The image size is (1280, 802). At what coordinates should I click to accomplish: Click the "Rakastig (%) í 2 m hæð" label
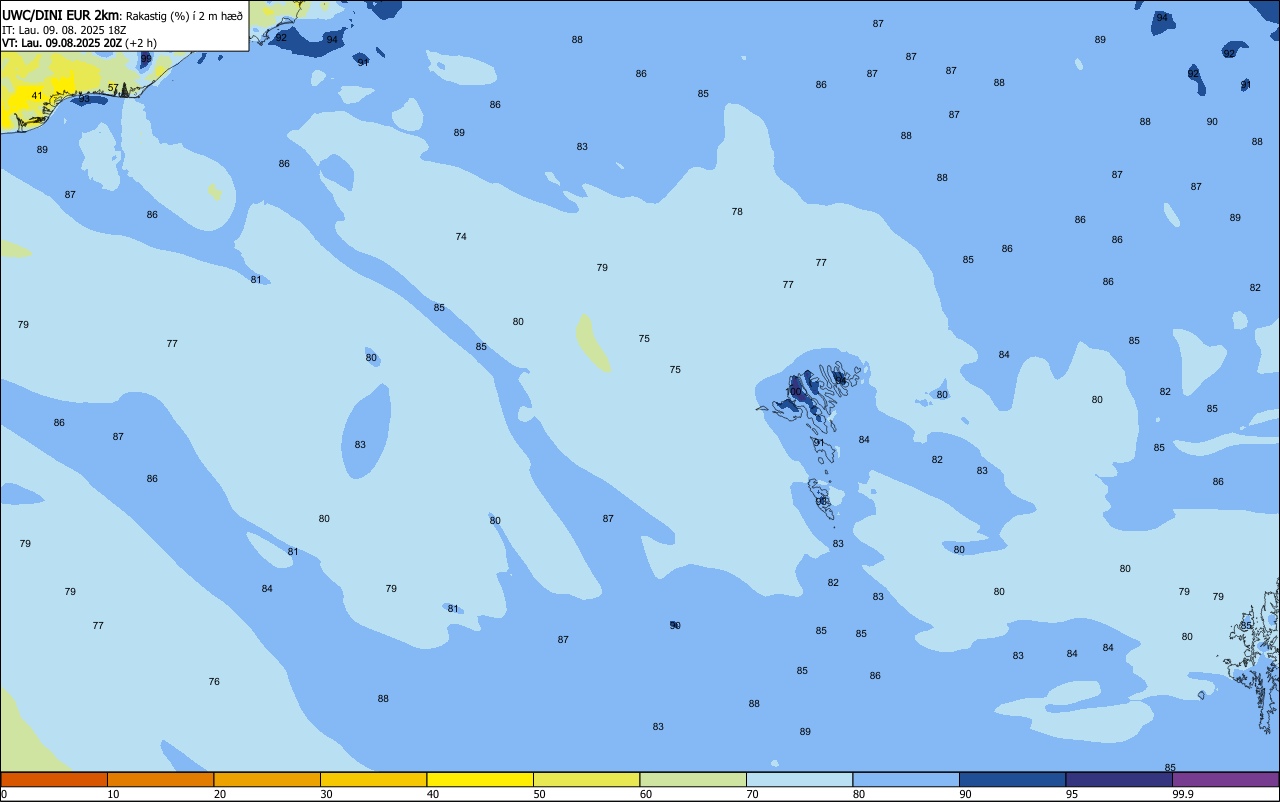[184, 16]
